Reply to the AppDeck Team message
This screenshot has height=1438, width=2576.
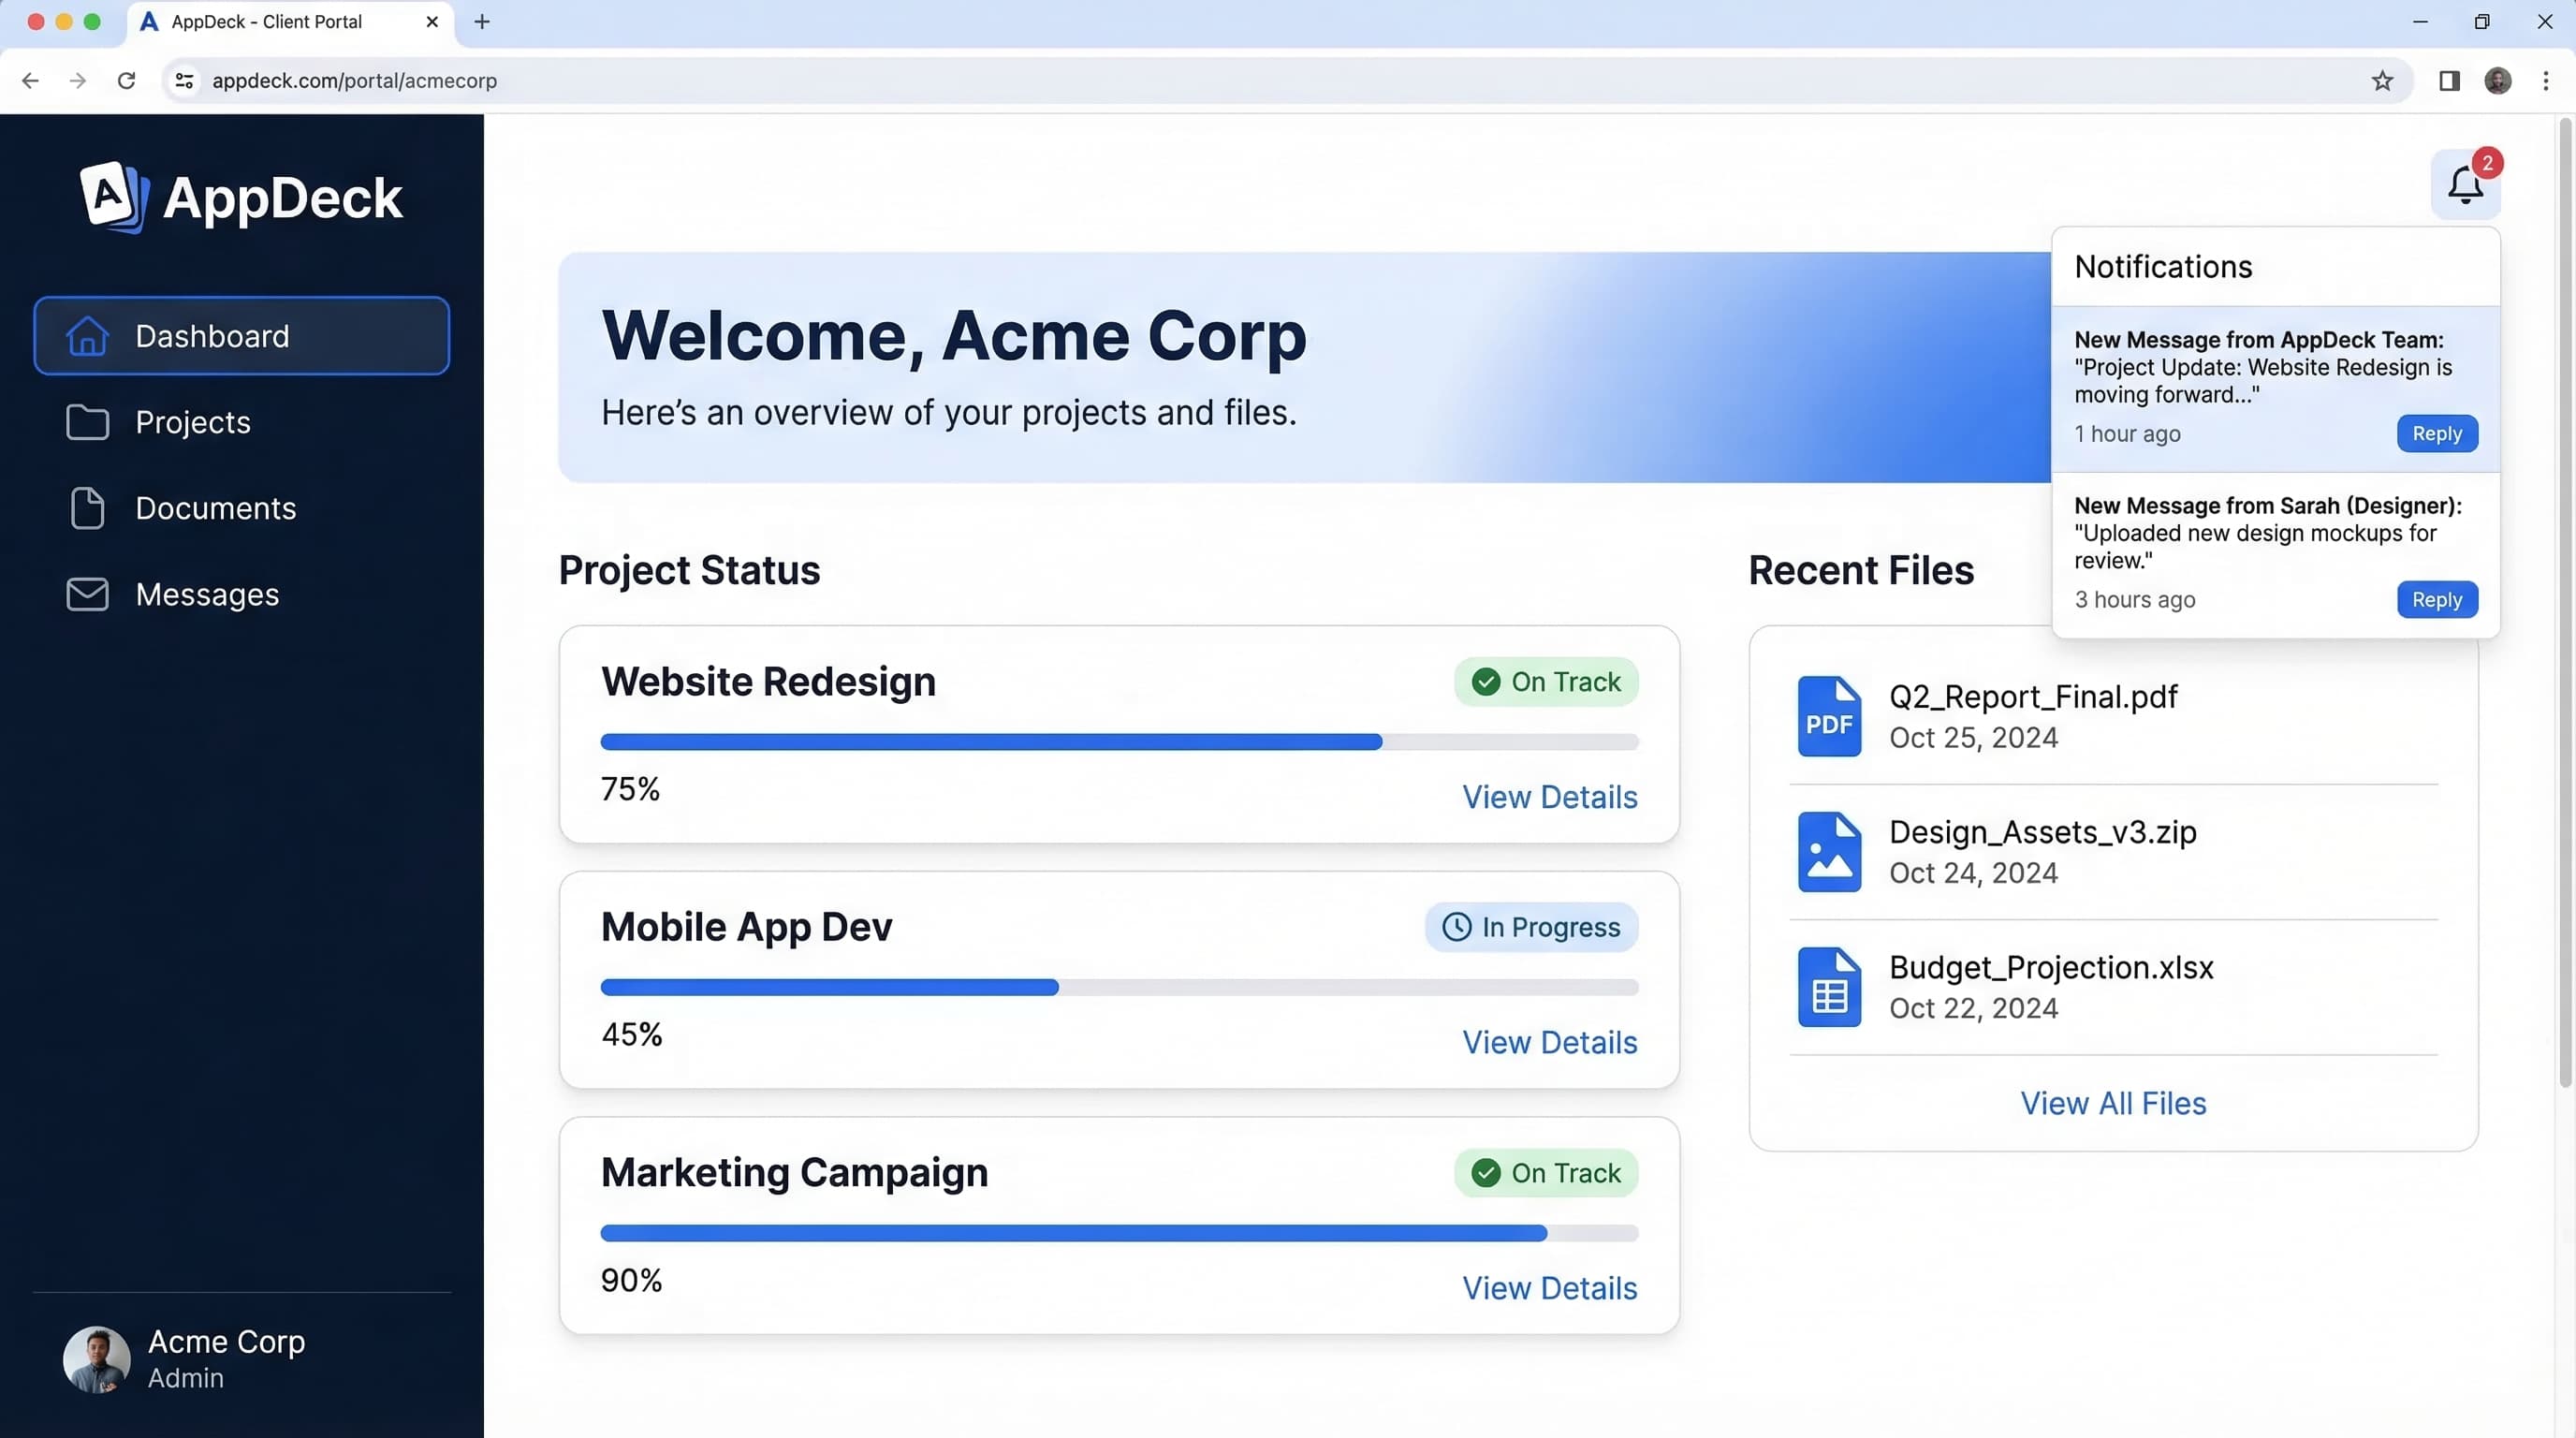pos(2437,433)
